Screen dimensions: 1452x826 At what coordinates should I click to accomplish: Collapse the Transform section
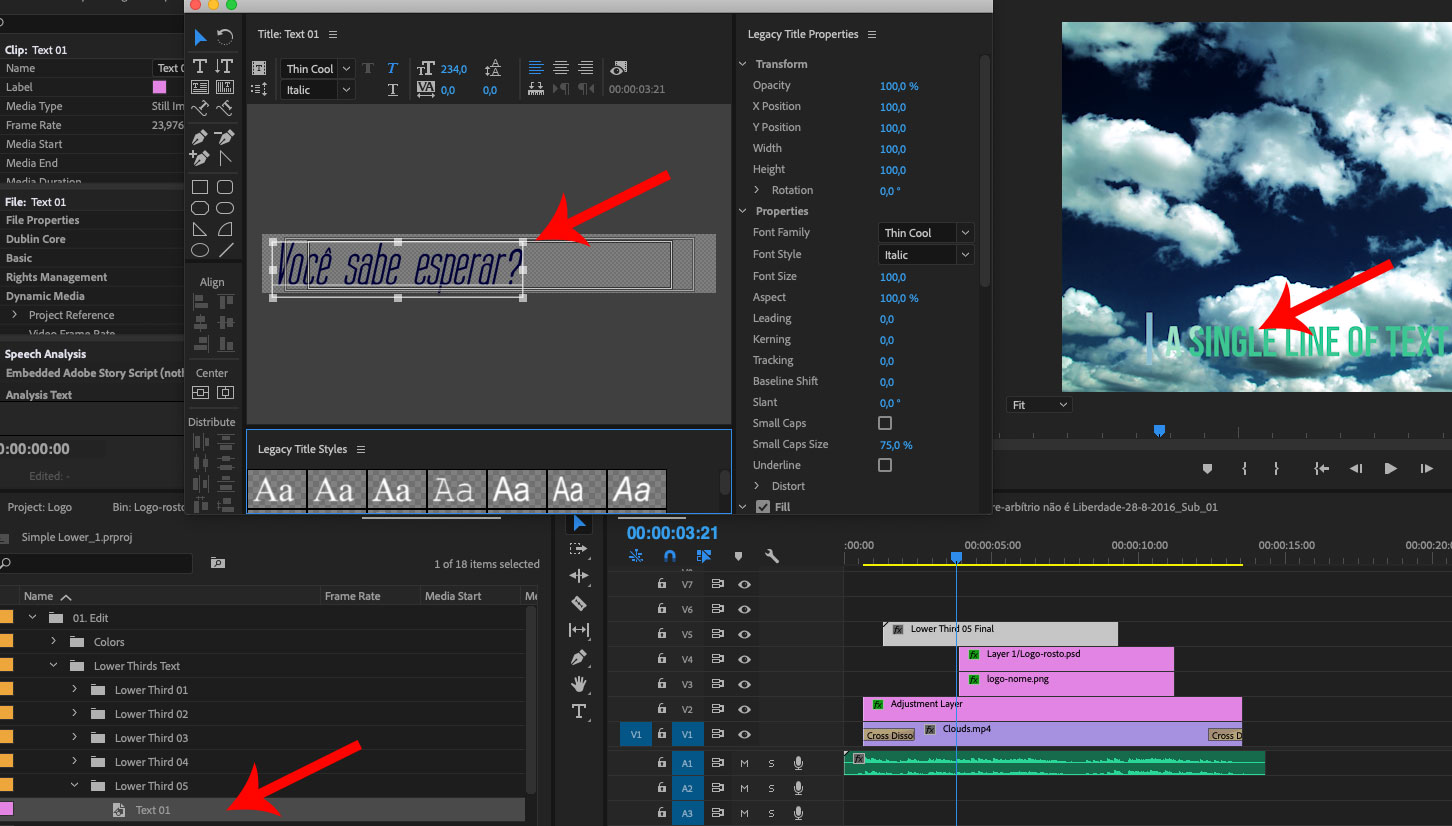tap(743, 64)
